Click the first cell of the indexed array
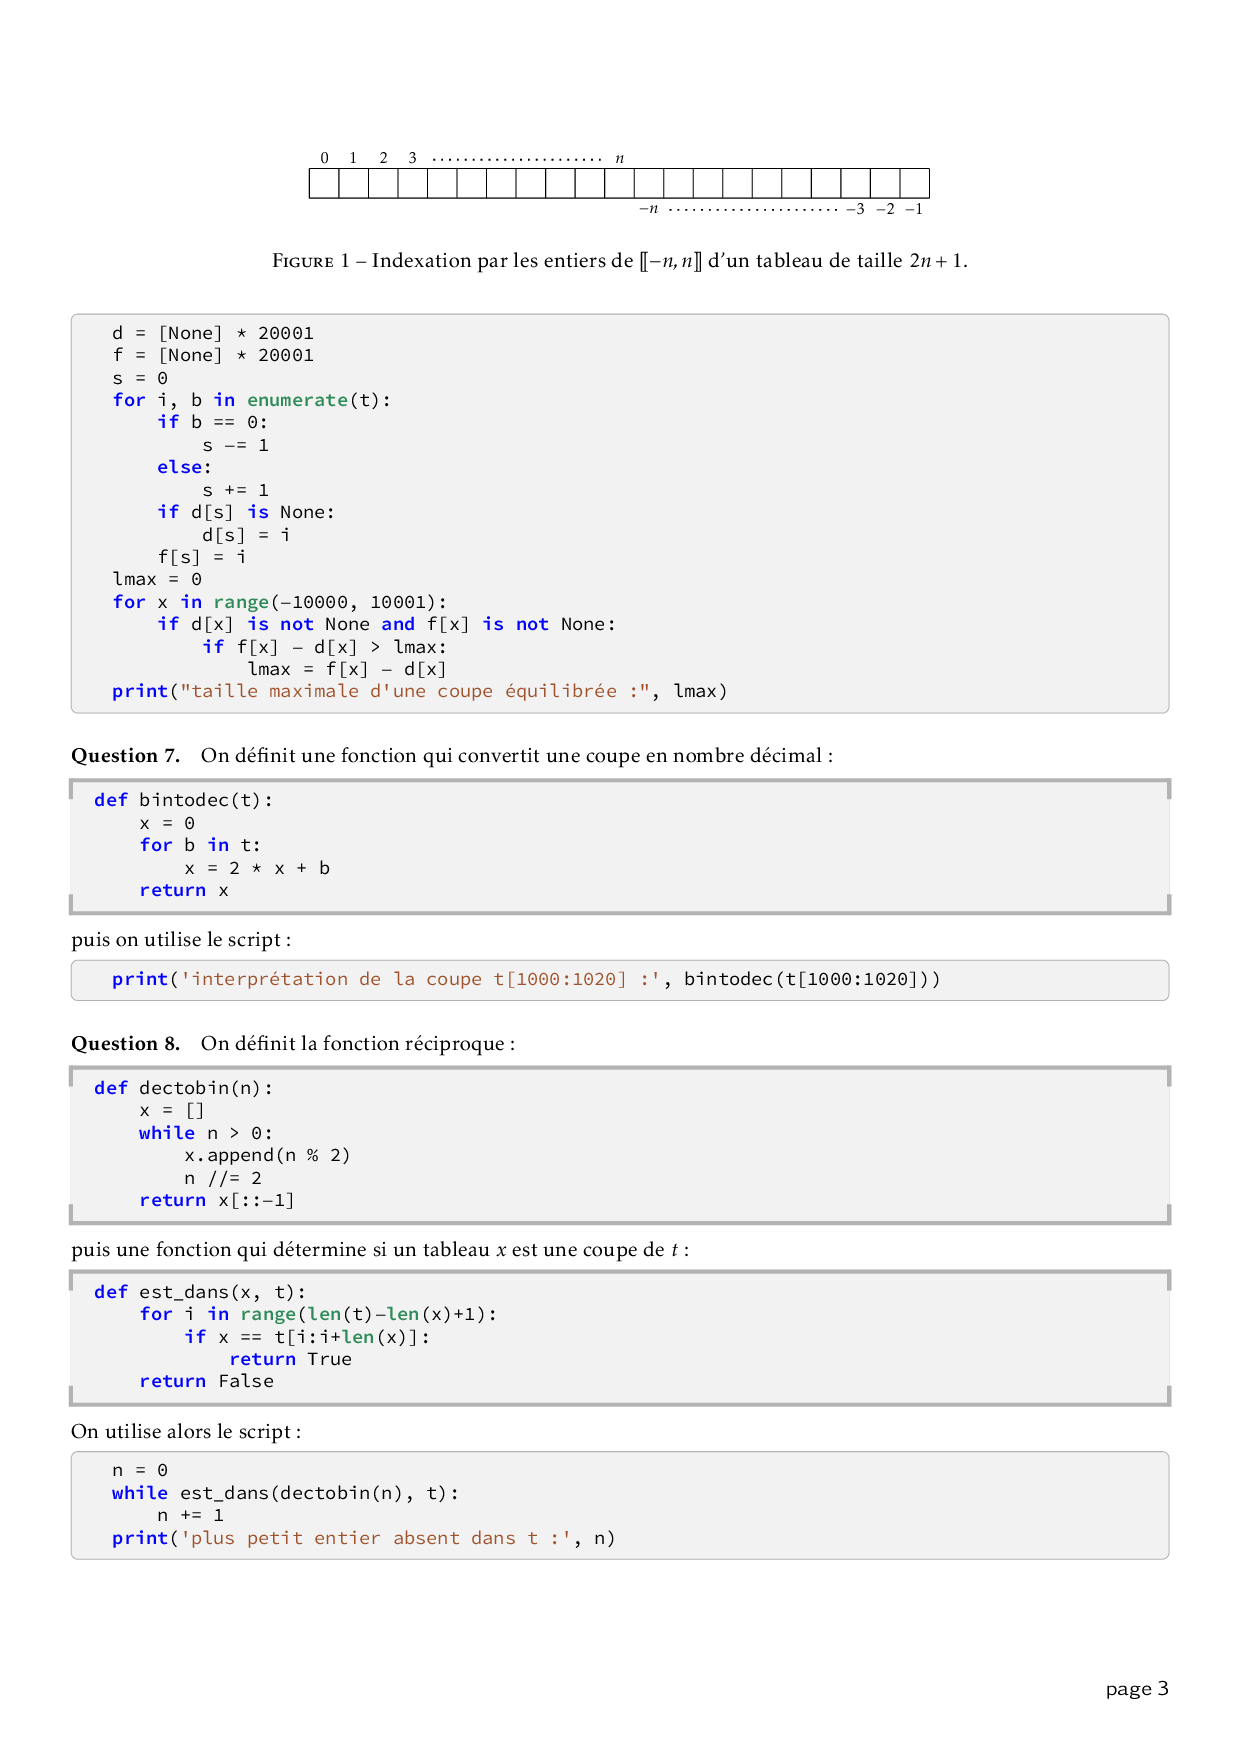Viewport: 1240px width, 1754px height. pos(324,184)
